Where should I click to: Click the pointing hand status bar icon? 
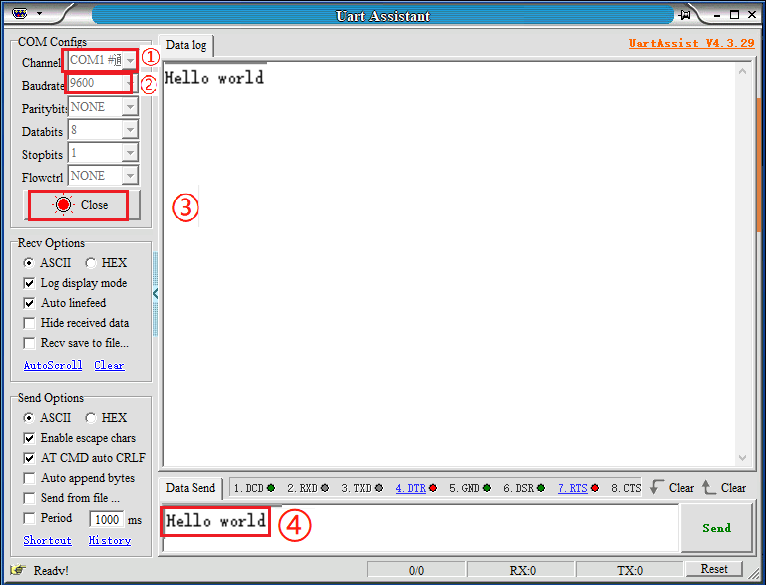point(18,570)
